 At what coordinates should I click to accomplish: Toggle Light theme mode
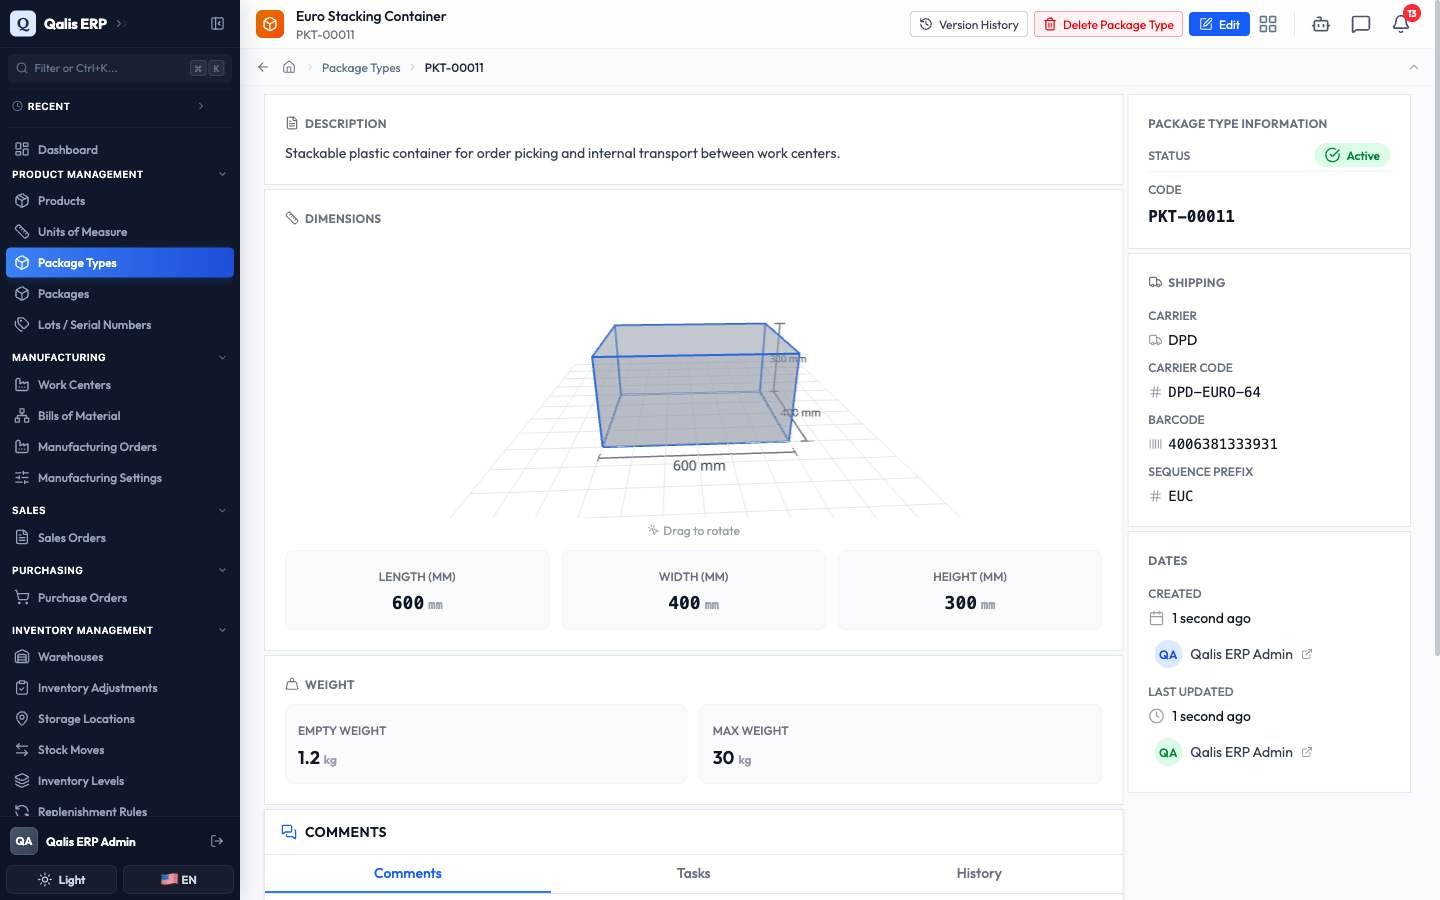(x=62, y=880)
